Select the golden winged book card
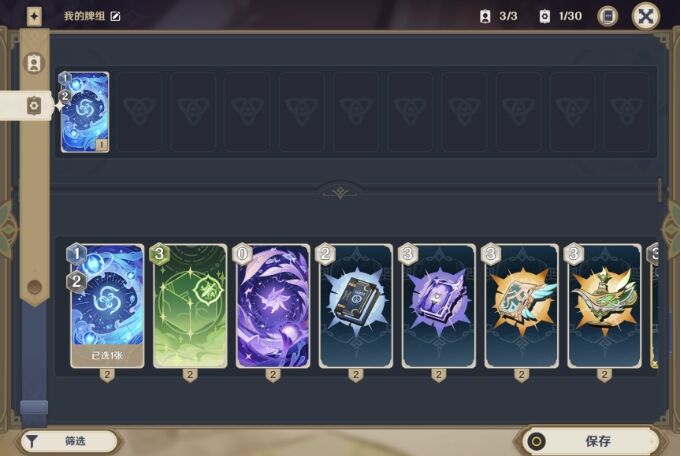681x456 pixels. (x=522, y=306)
